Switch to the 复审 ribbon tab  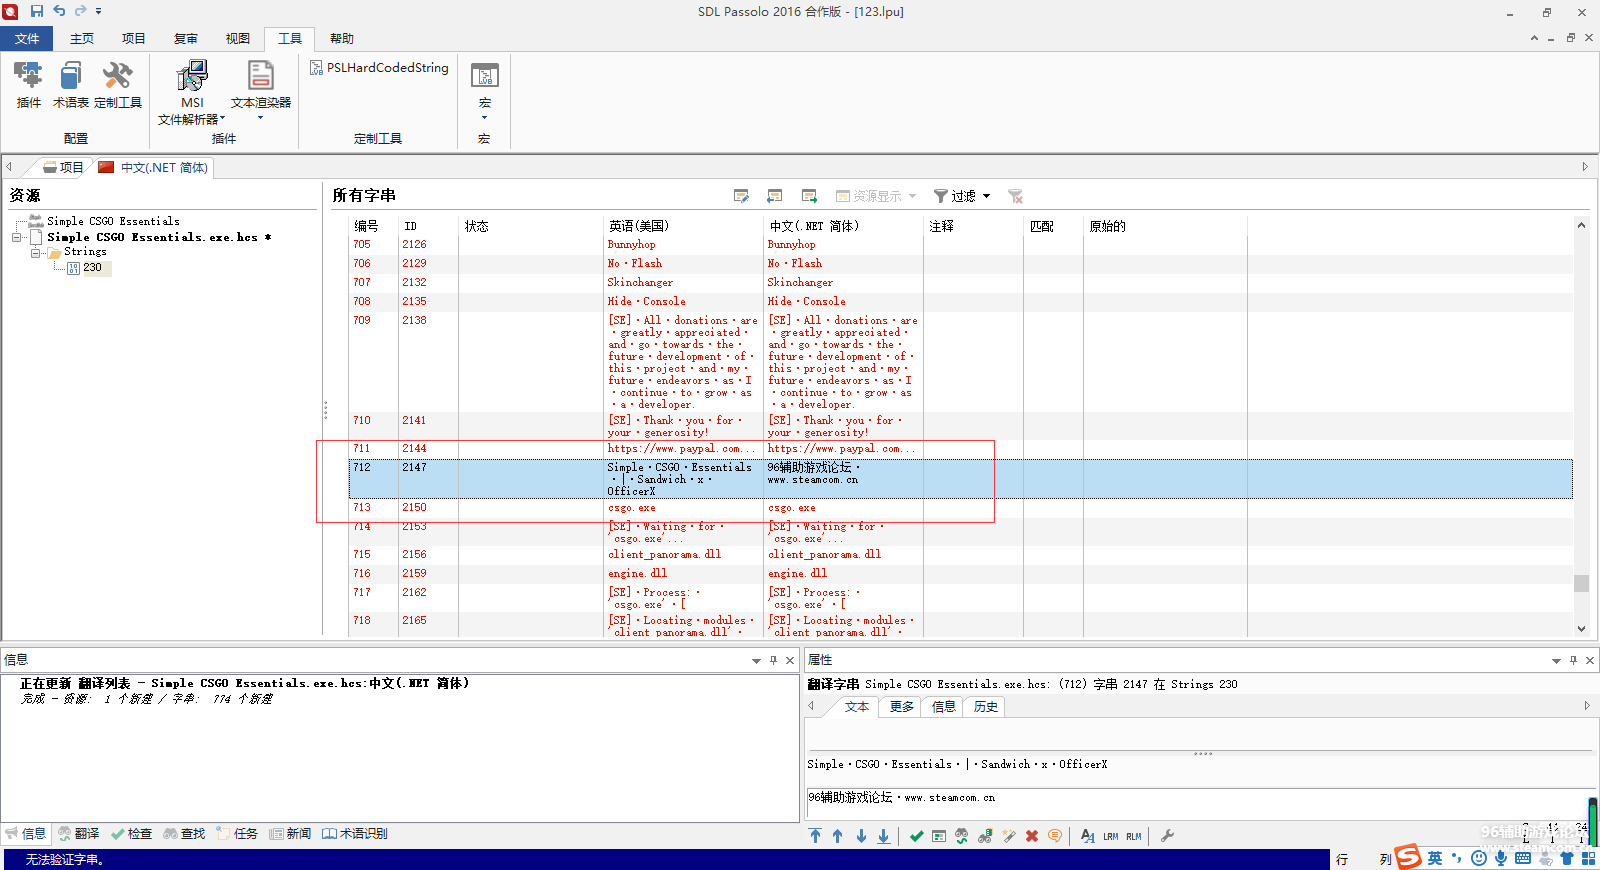(186, 39)
